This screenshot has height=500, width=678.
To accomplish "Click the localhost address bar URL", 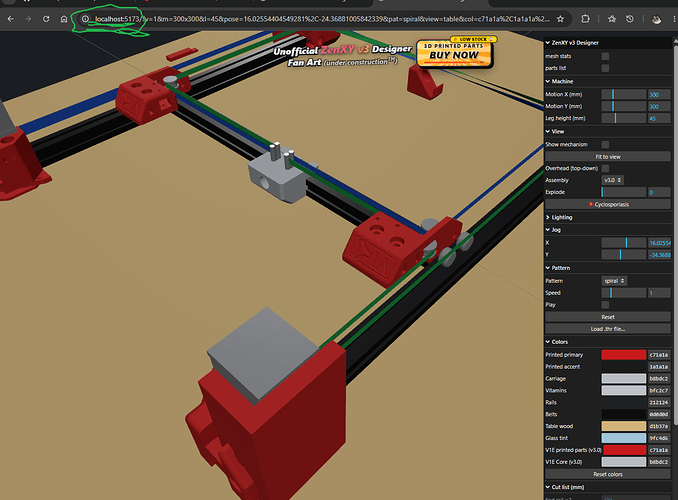I will tap(322, 19).
